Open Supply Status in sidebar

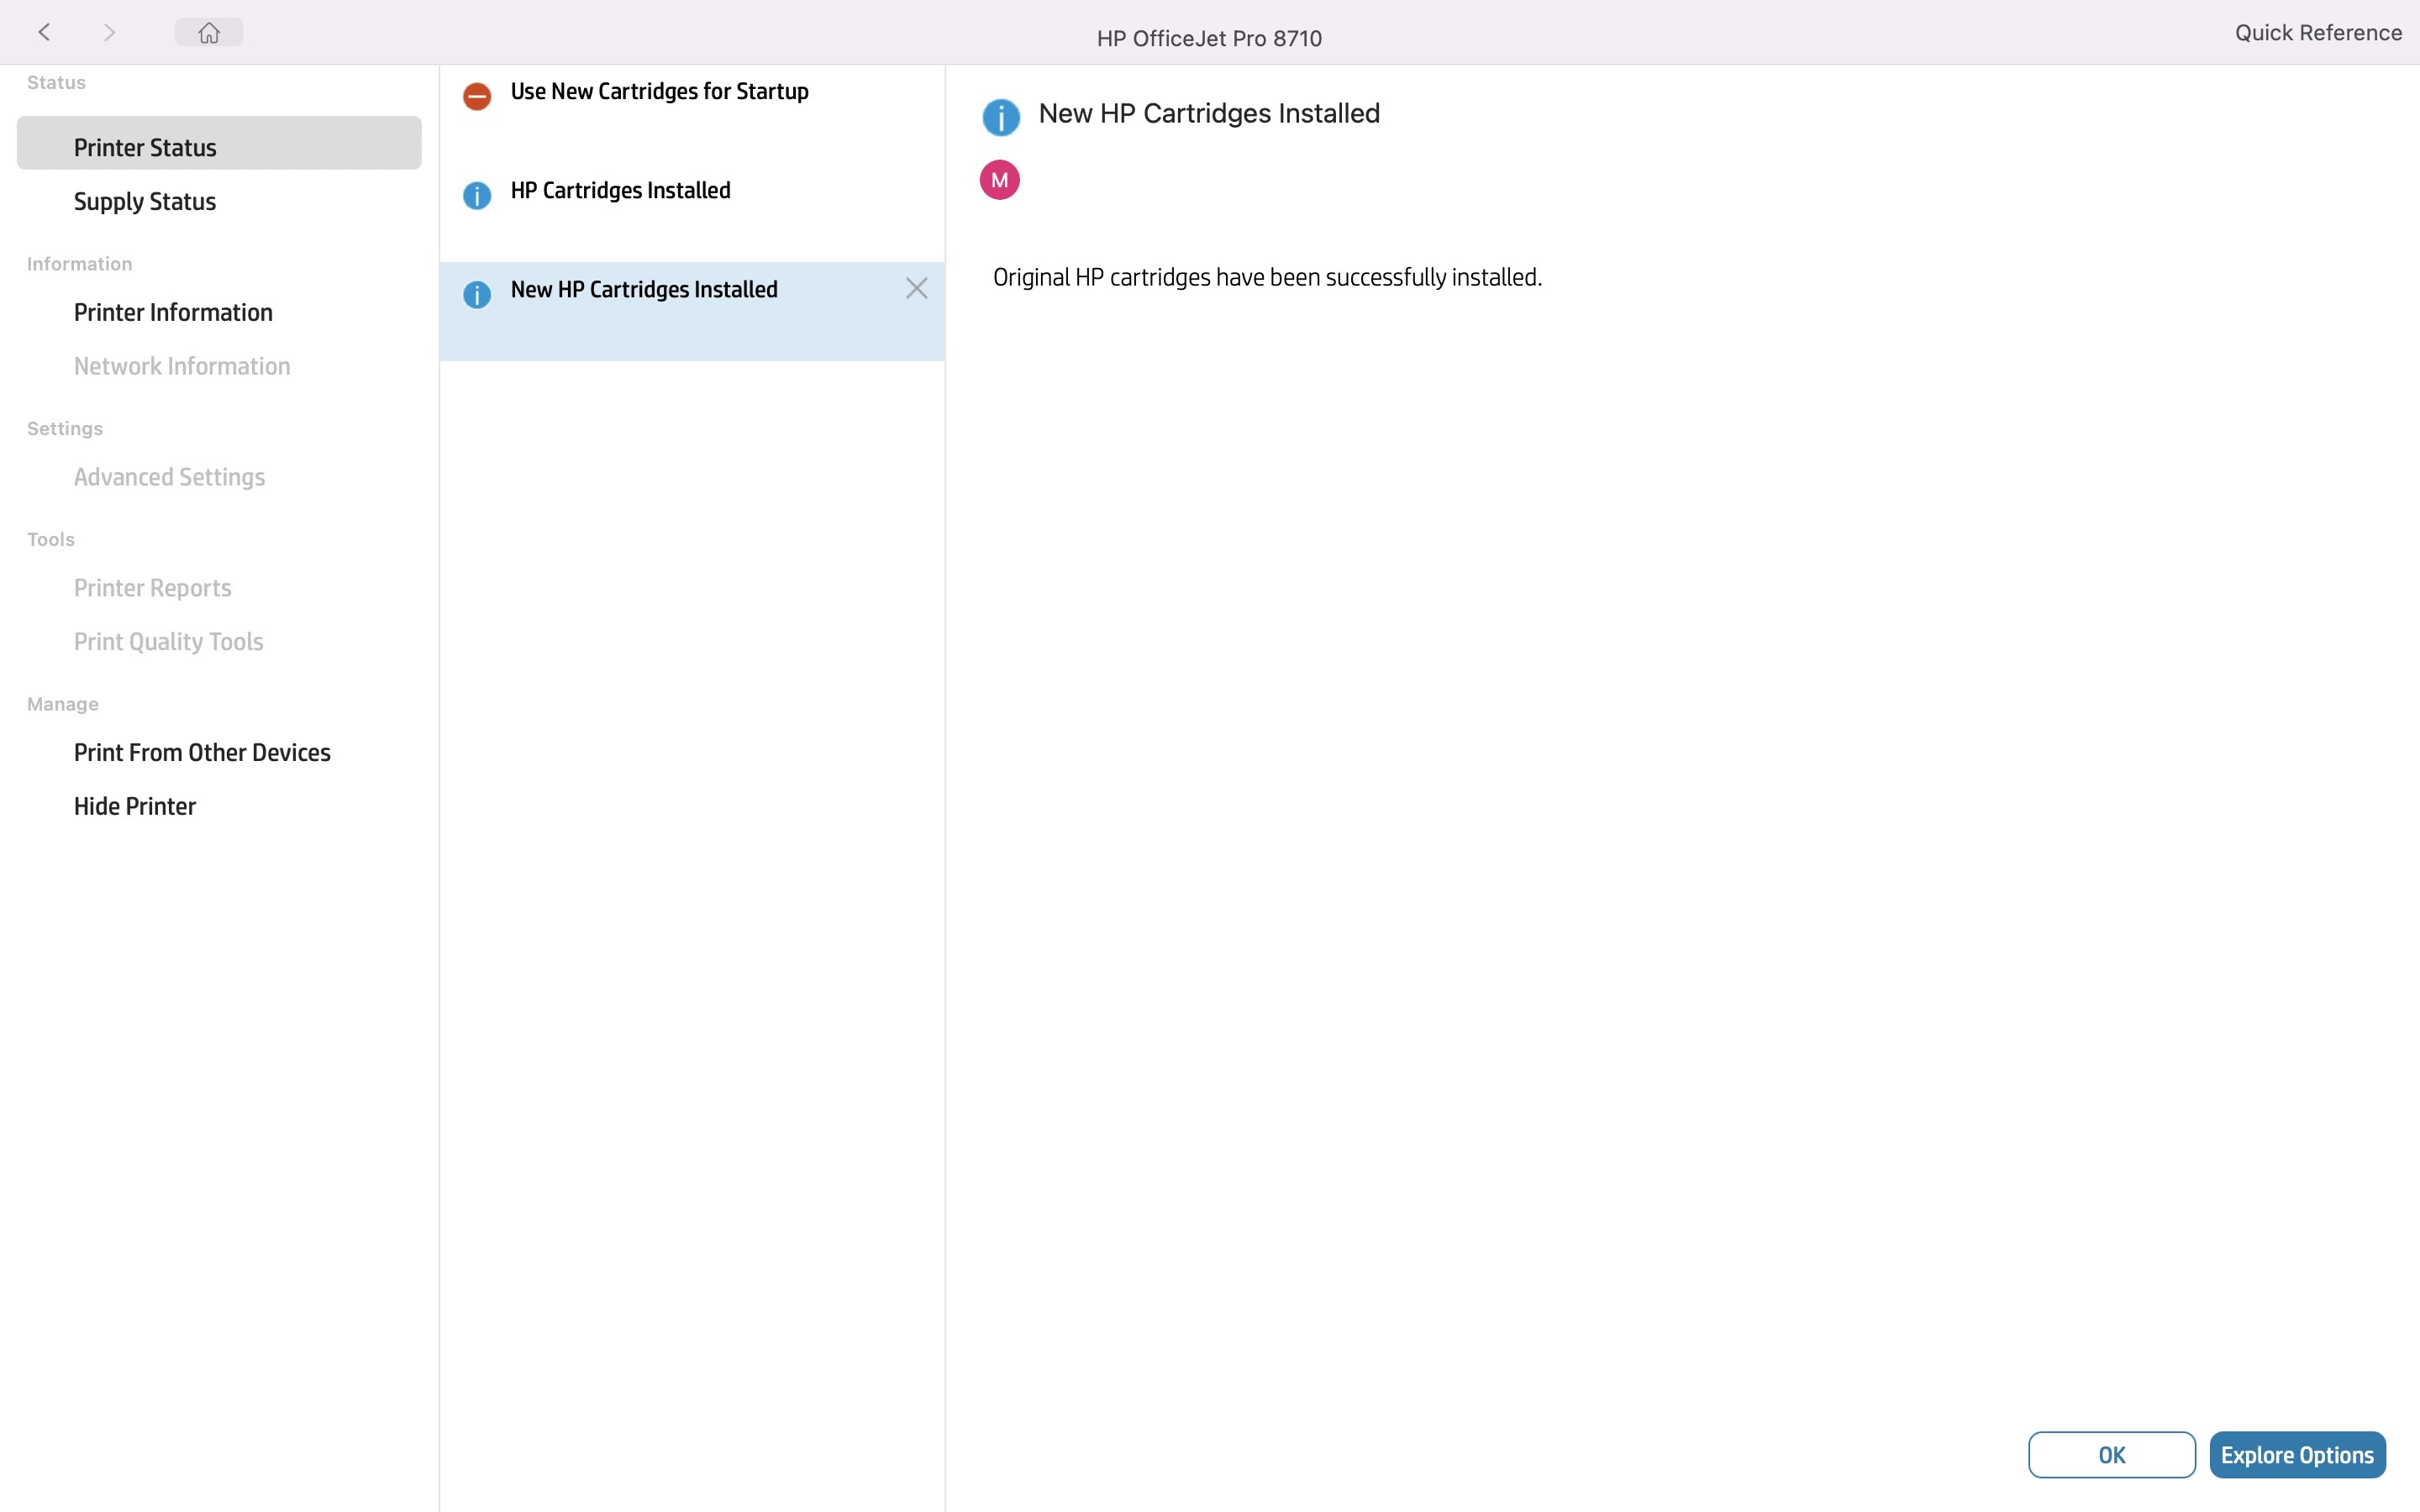coord(145,201)
